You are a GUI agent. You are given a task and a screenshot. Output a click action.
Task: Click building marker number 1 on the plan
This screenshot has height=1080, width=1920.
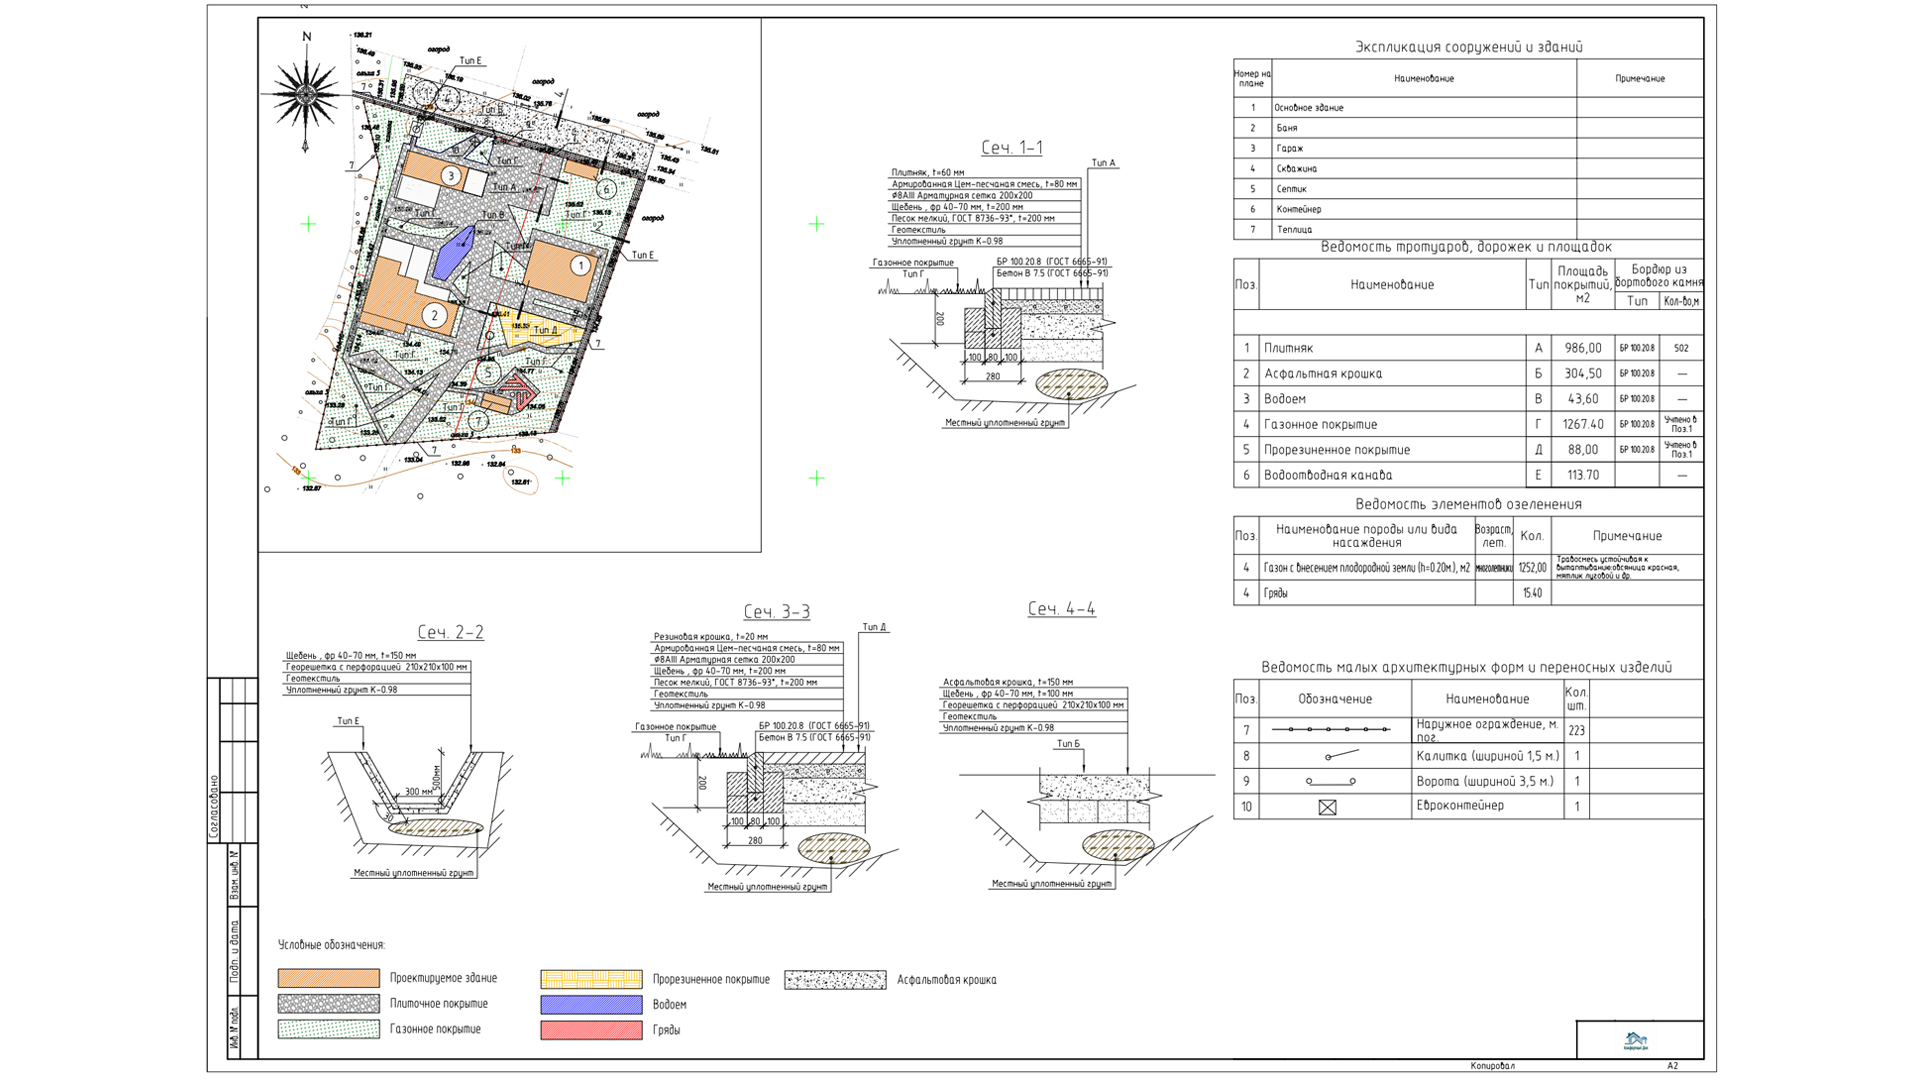pos(580,266)
